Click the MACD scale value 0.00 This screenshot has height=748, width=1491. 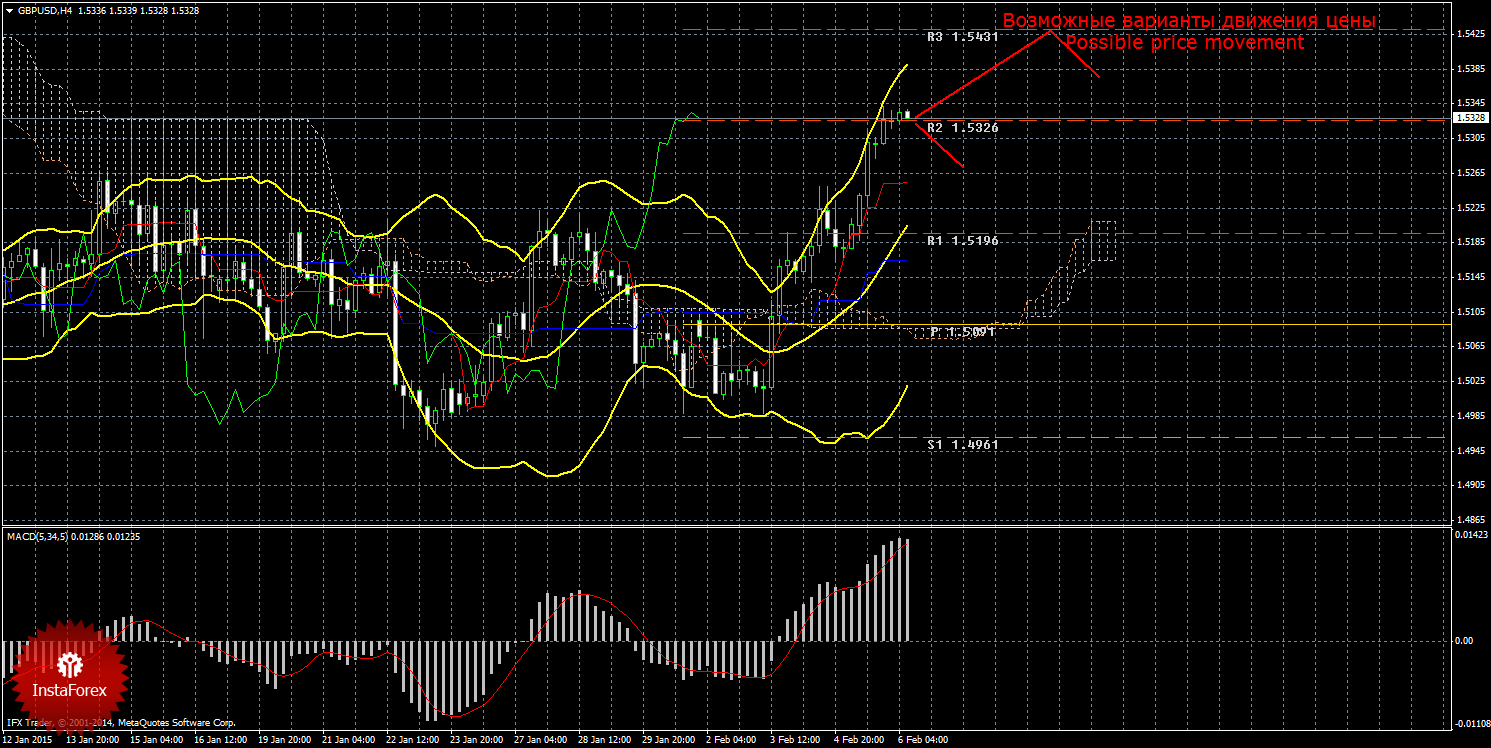(1463, 640)
